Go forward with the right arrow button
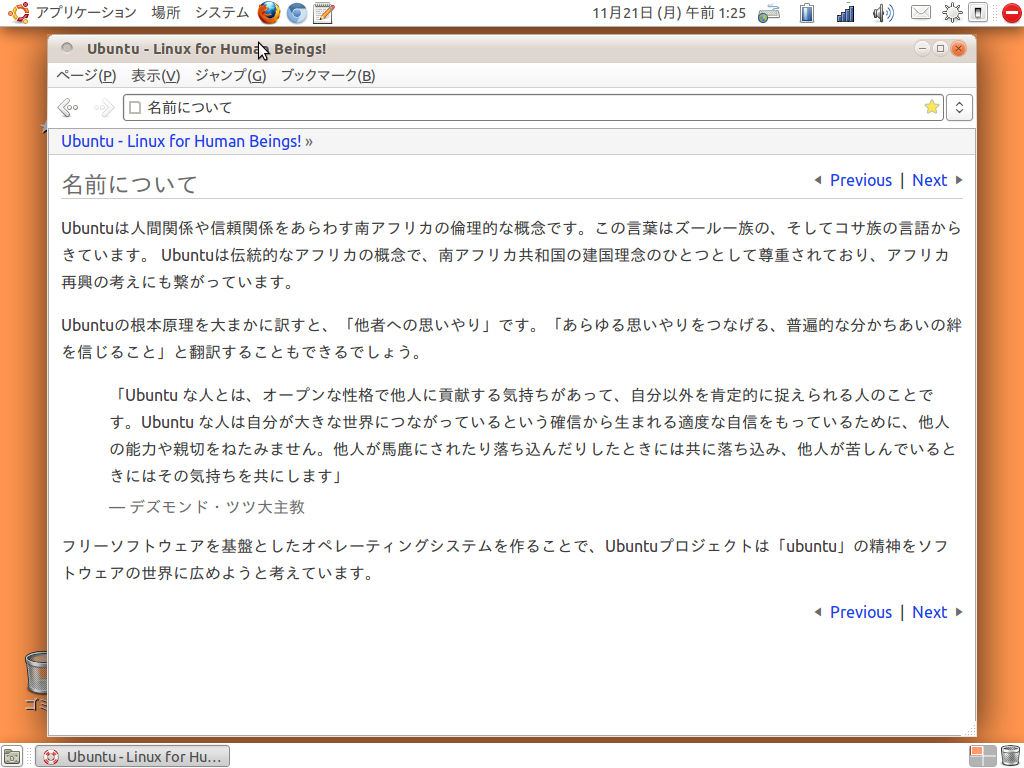The image size is (1024, 768). [x=104, y=107]
